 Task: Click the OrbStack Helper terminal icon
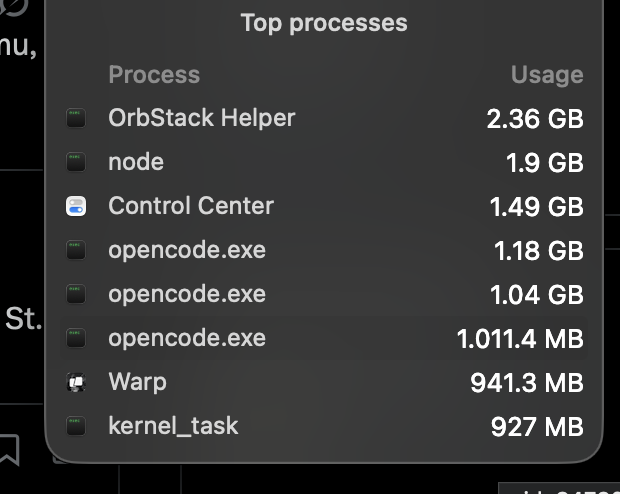pyautogui.click(x=76, y=118)
